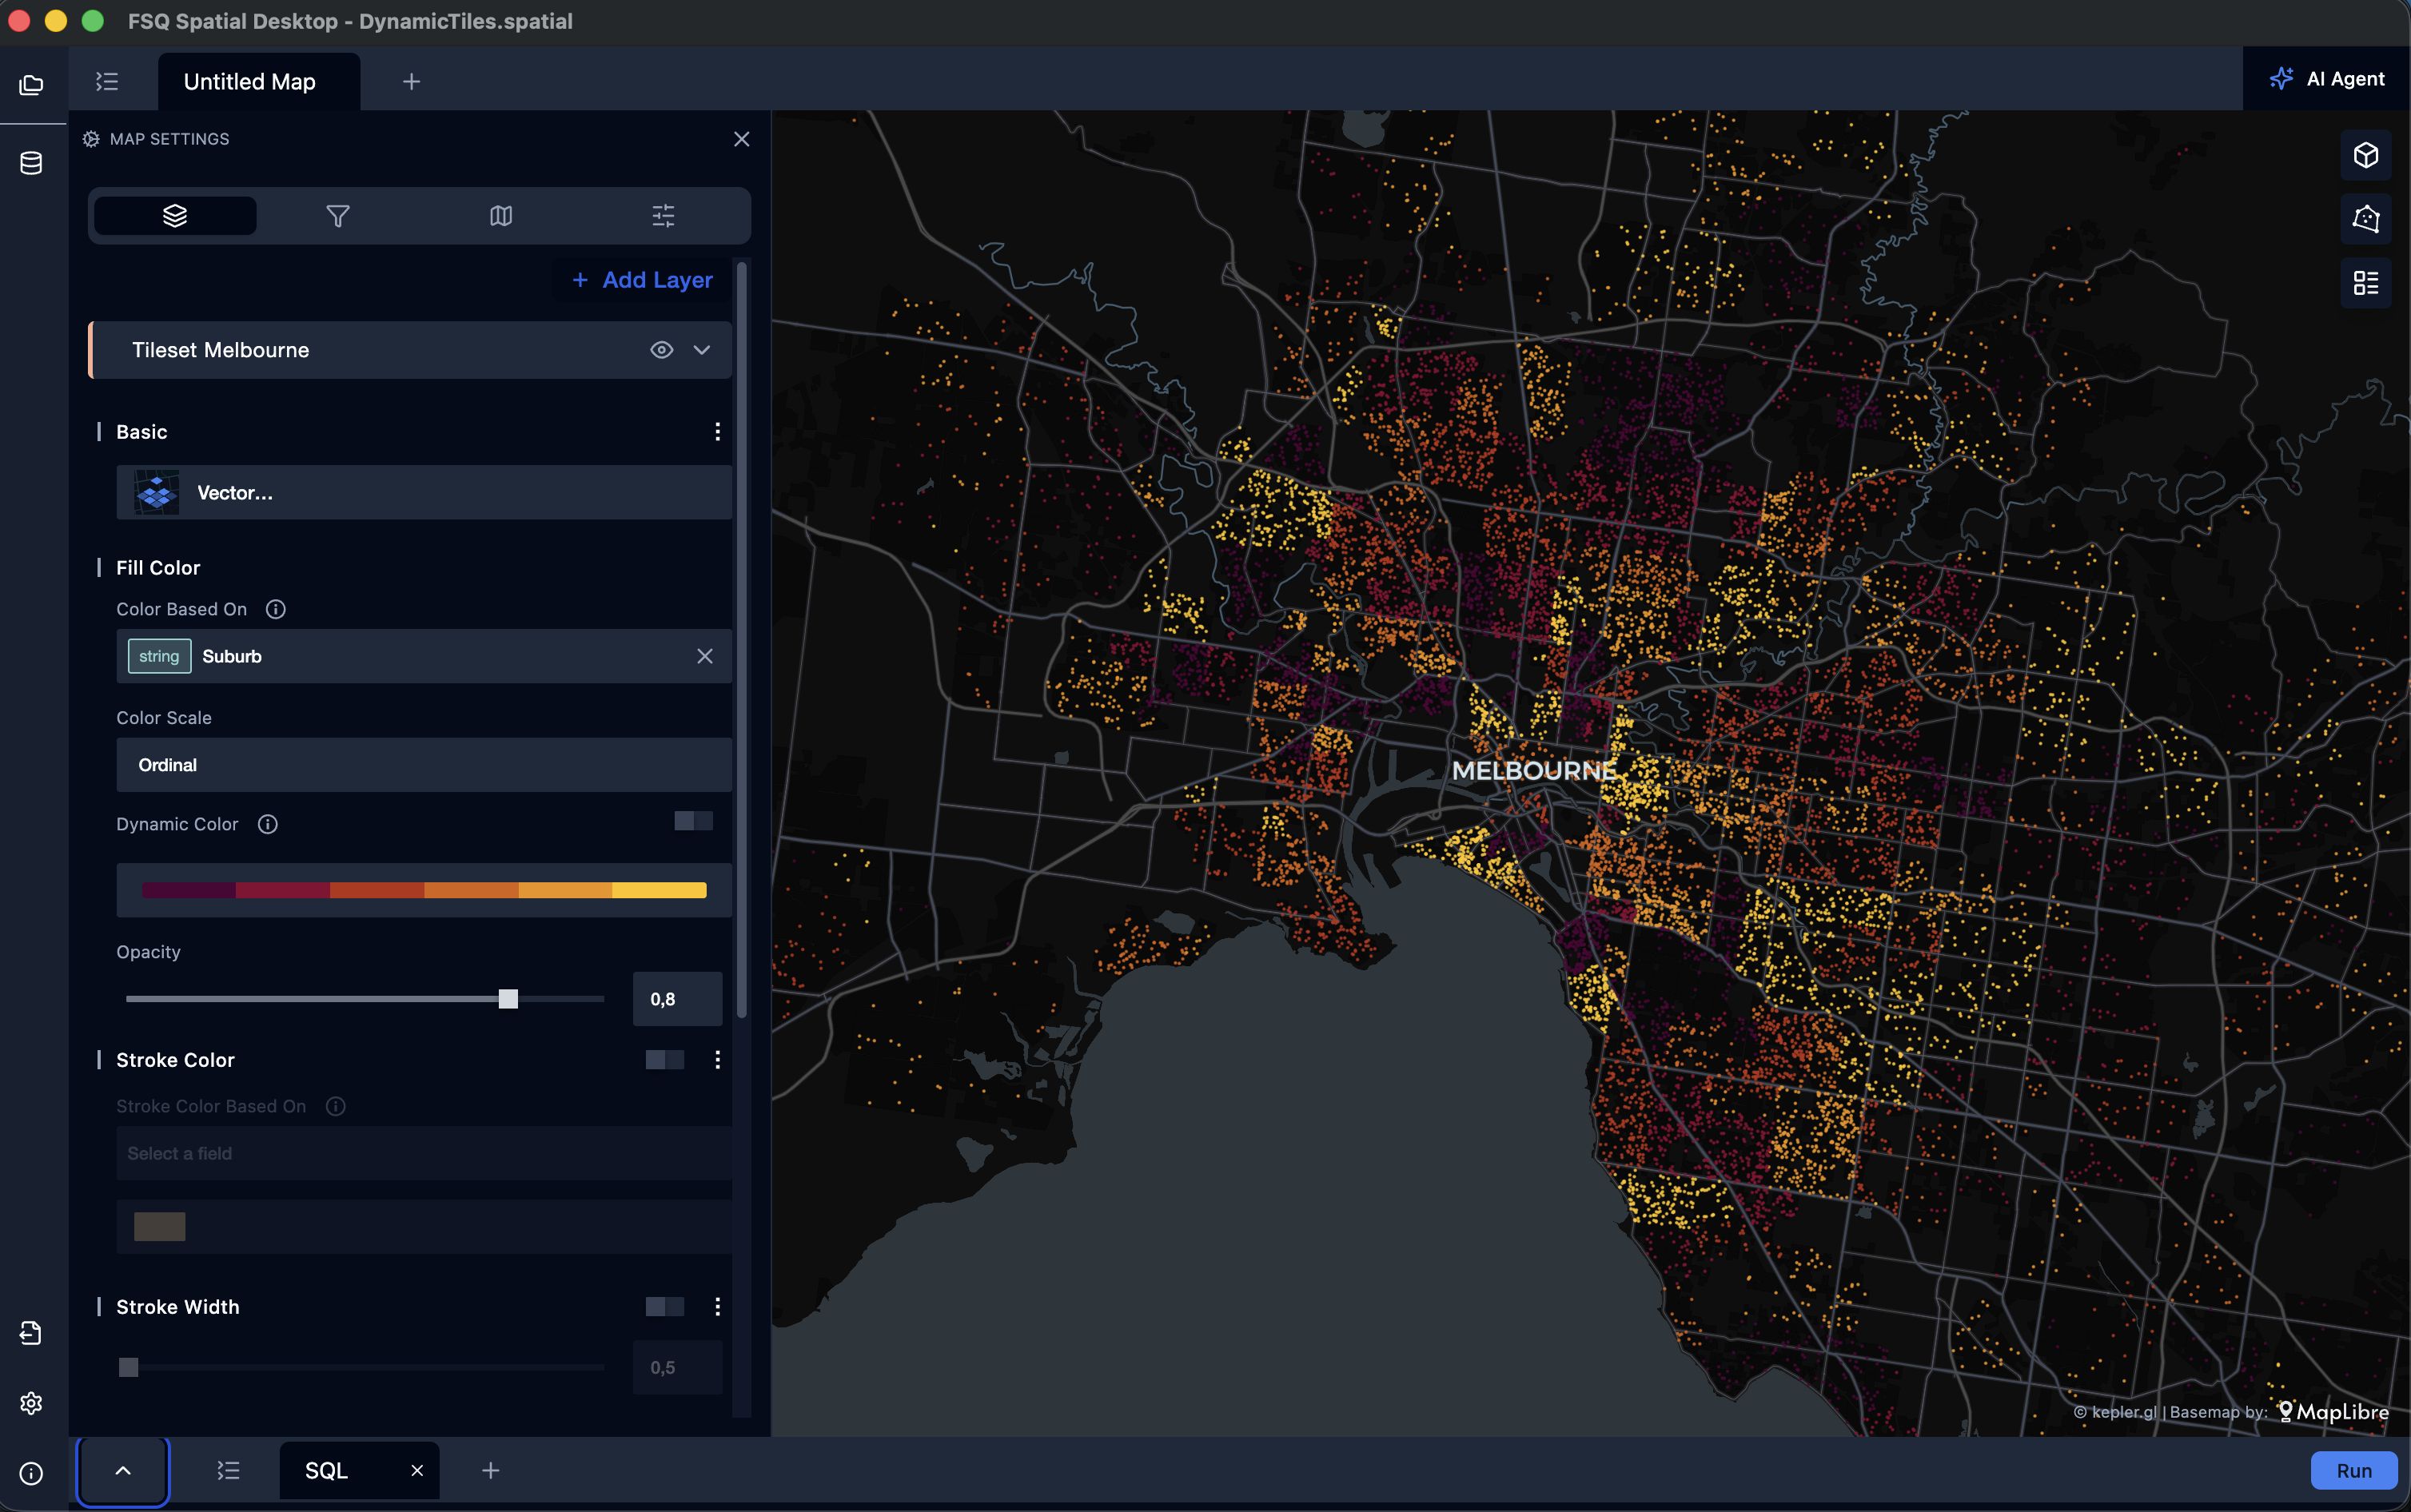This screenshot has height=1512, width=2411.
Task: Enable the Stroke Color toggle
Action: pyautogui.click(x=664, y=1060)
